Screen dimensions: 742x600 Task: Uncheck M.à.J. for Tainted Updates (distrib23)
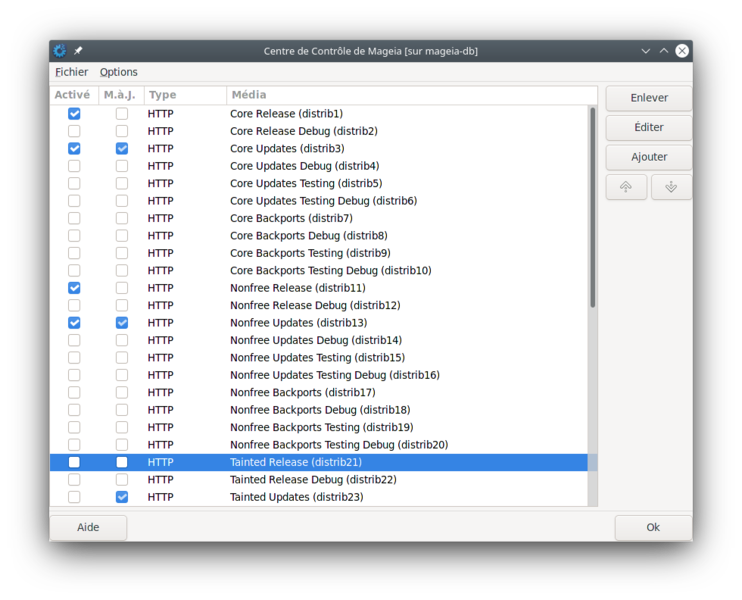[x=122, y=497]
